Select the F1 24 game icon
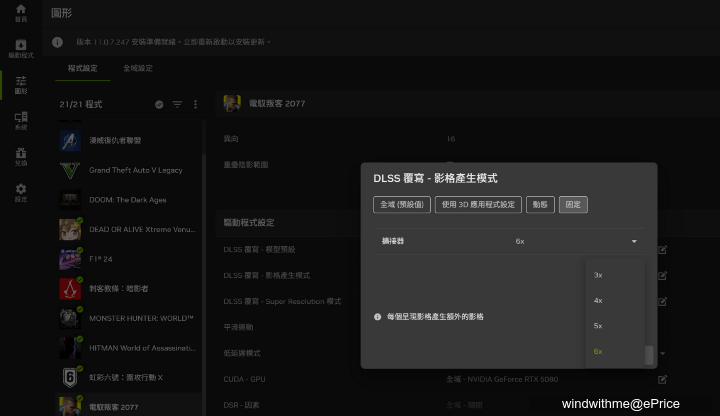Image resolution: width=720 pixels, height=416 pixels. [x=70, y=259]
